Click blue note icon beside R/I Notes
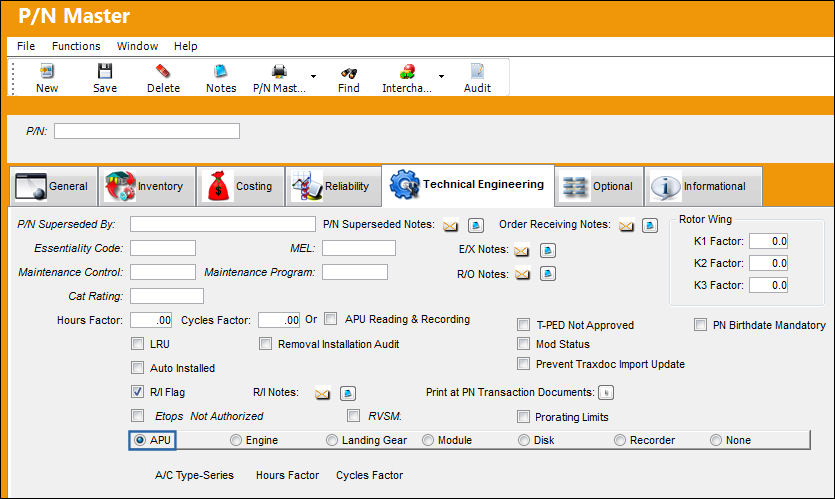This screenshot has height=499, width=835. (348, 393)
